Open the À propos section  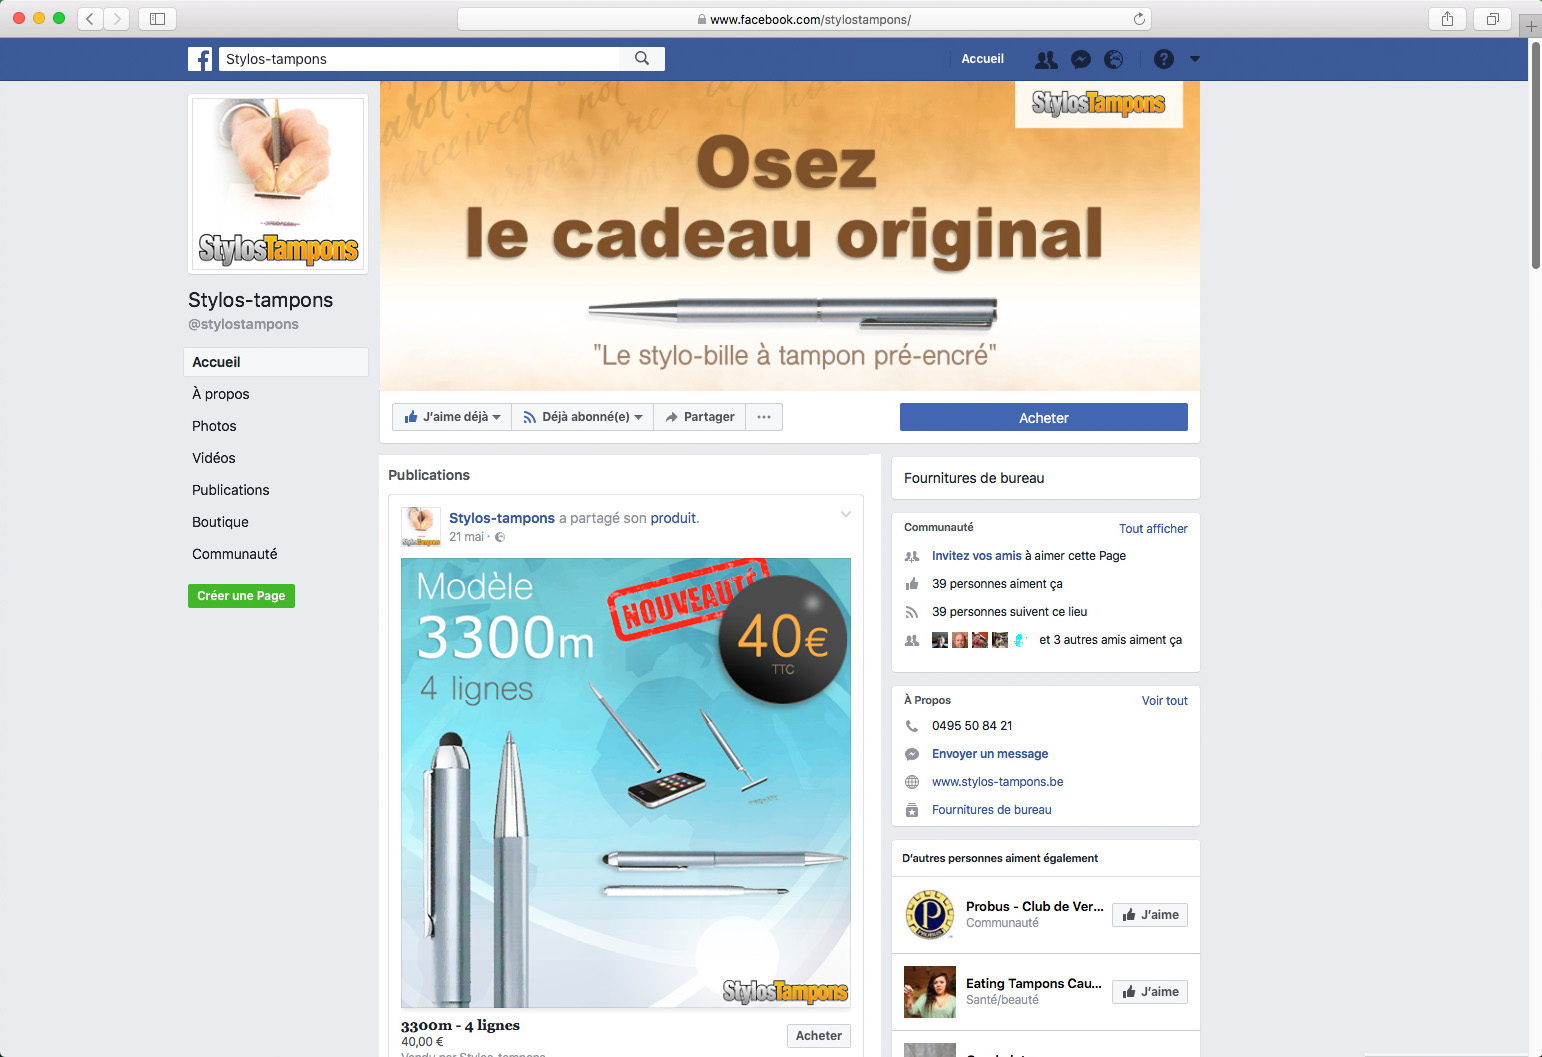221,394
